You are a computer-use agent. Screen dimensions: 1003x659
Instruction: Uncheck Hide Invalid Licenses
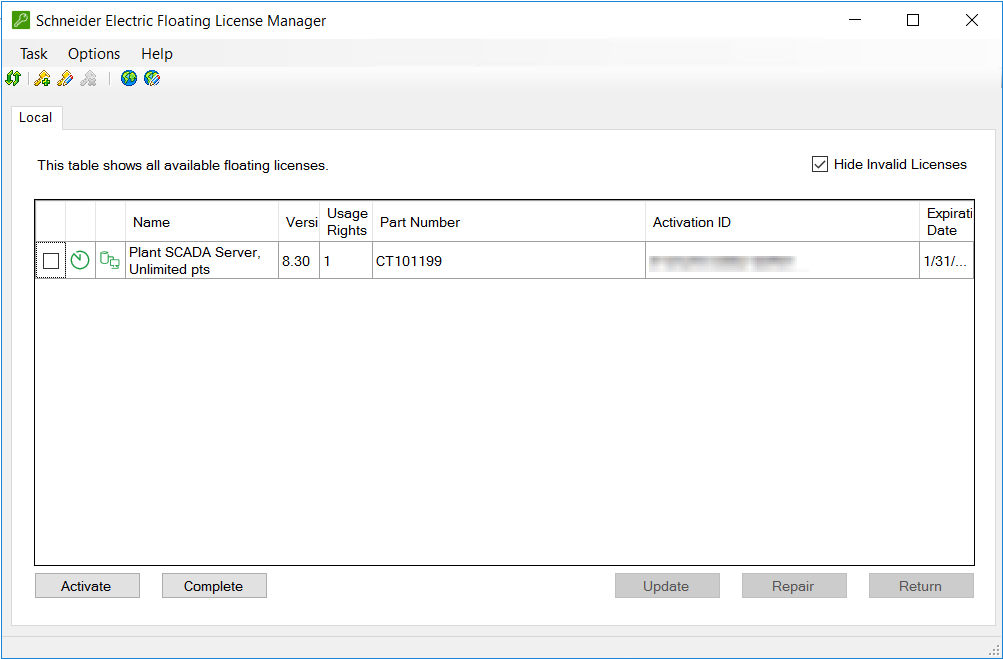(x=819, y=164)
